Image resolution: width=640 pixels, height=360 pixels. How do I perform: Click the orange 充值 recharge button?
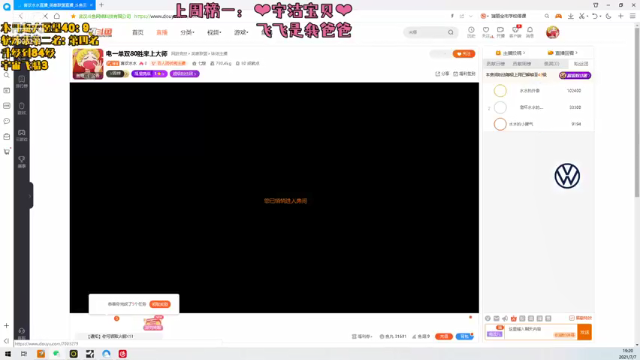tap(444, 336)
